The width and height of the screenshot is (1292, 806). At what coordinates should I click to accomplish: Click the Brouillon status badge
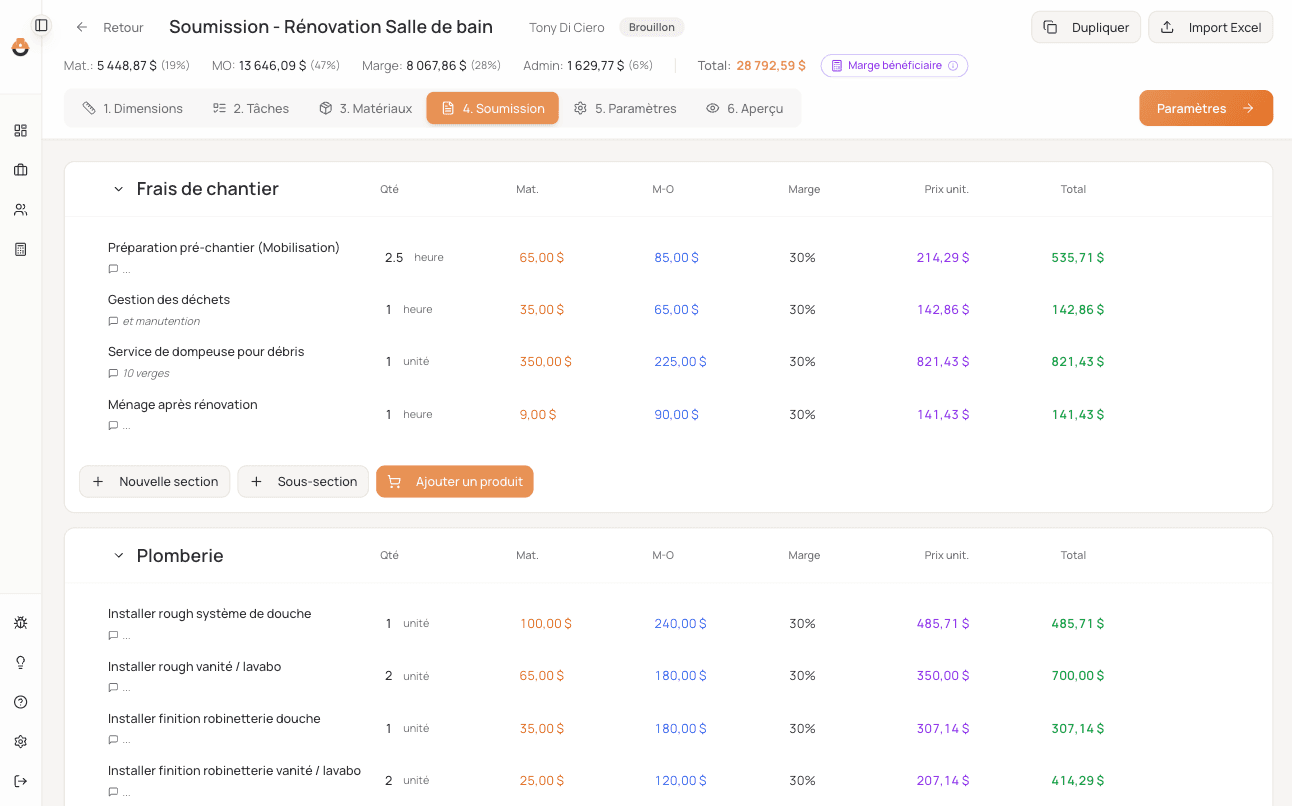pos(651,27)
